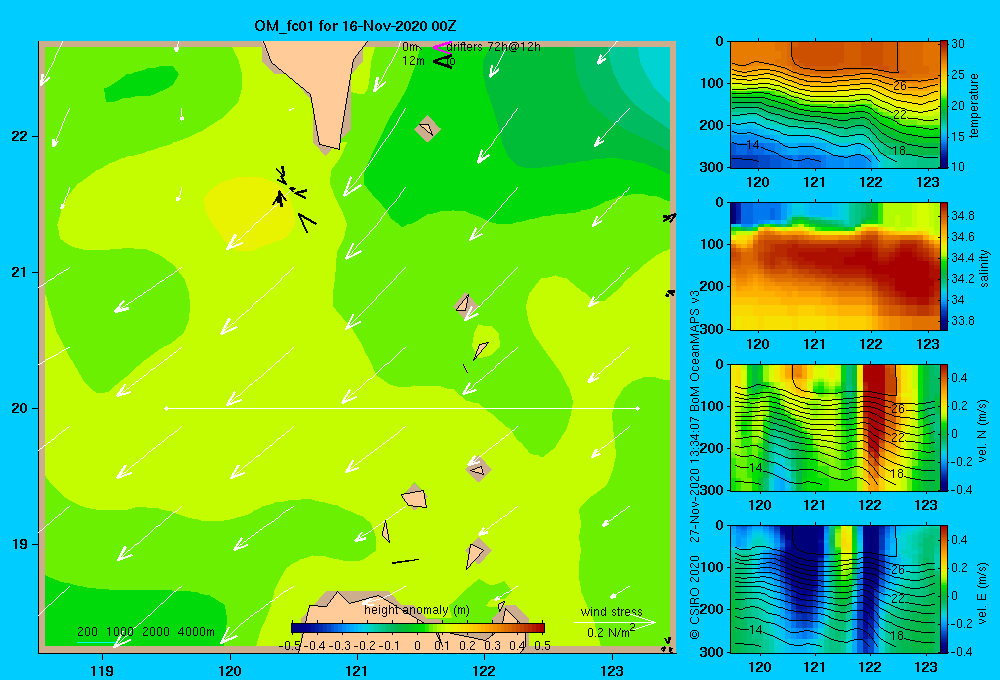Click the temperature colorbar
This screenshot has height=680, width=1000.
(944, 105)
